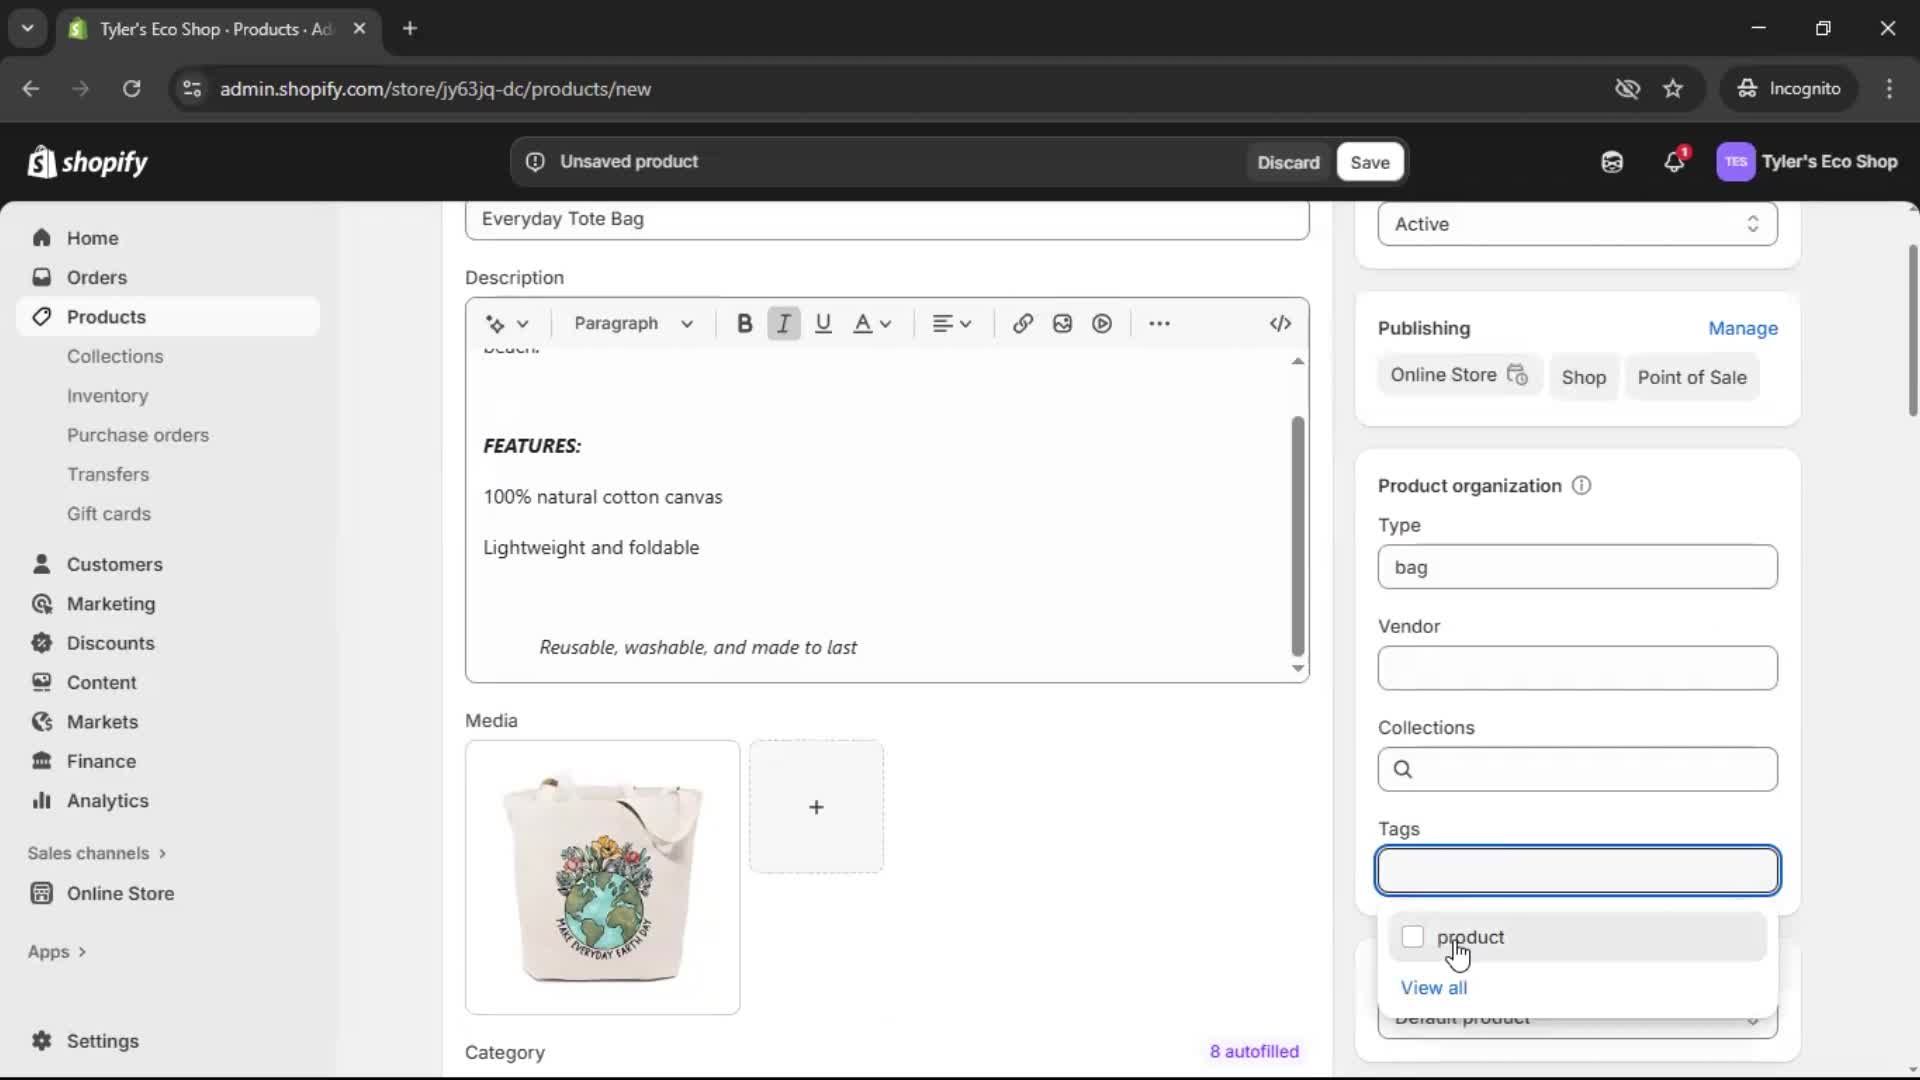
Task: Insert an image into the description
Action: click(x=1061, y=323)
